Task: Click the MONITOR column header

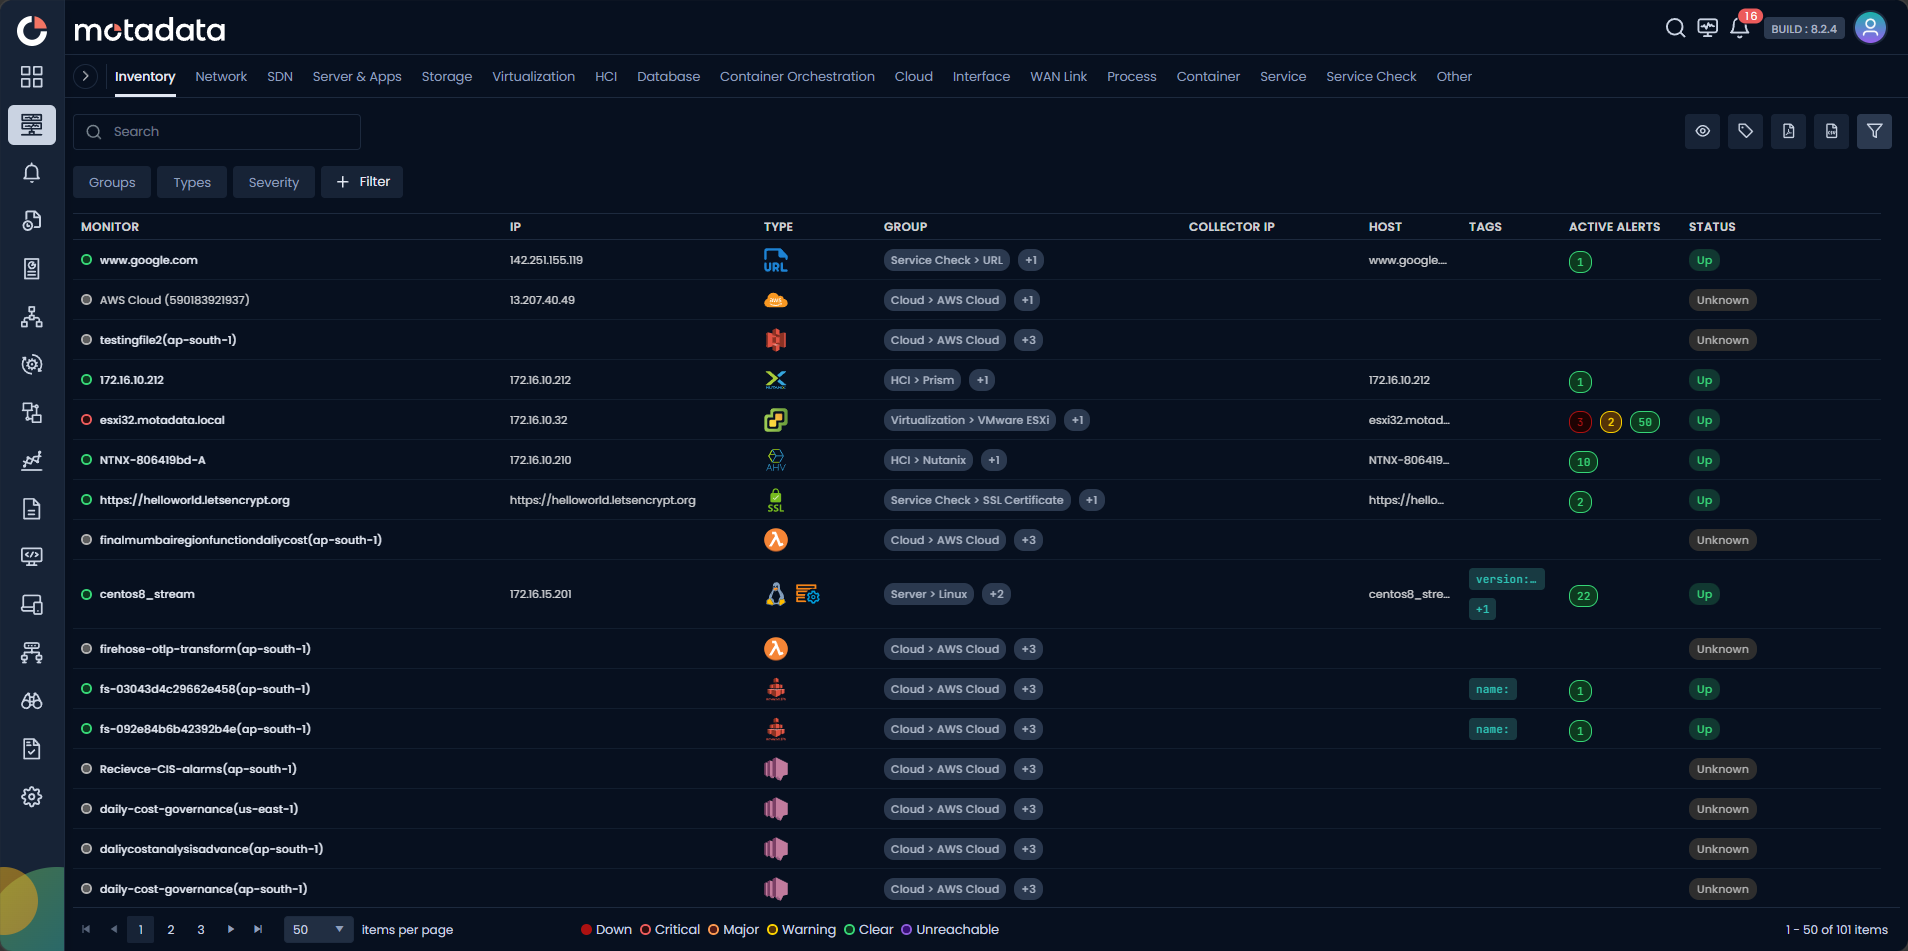Action: click(110, 227)
